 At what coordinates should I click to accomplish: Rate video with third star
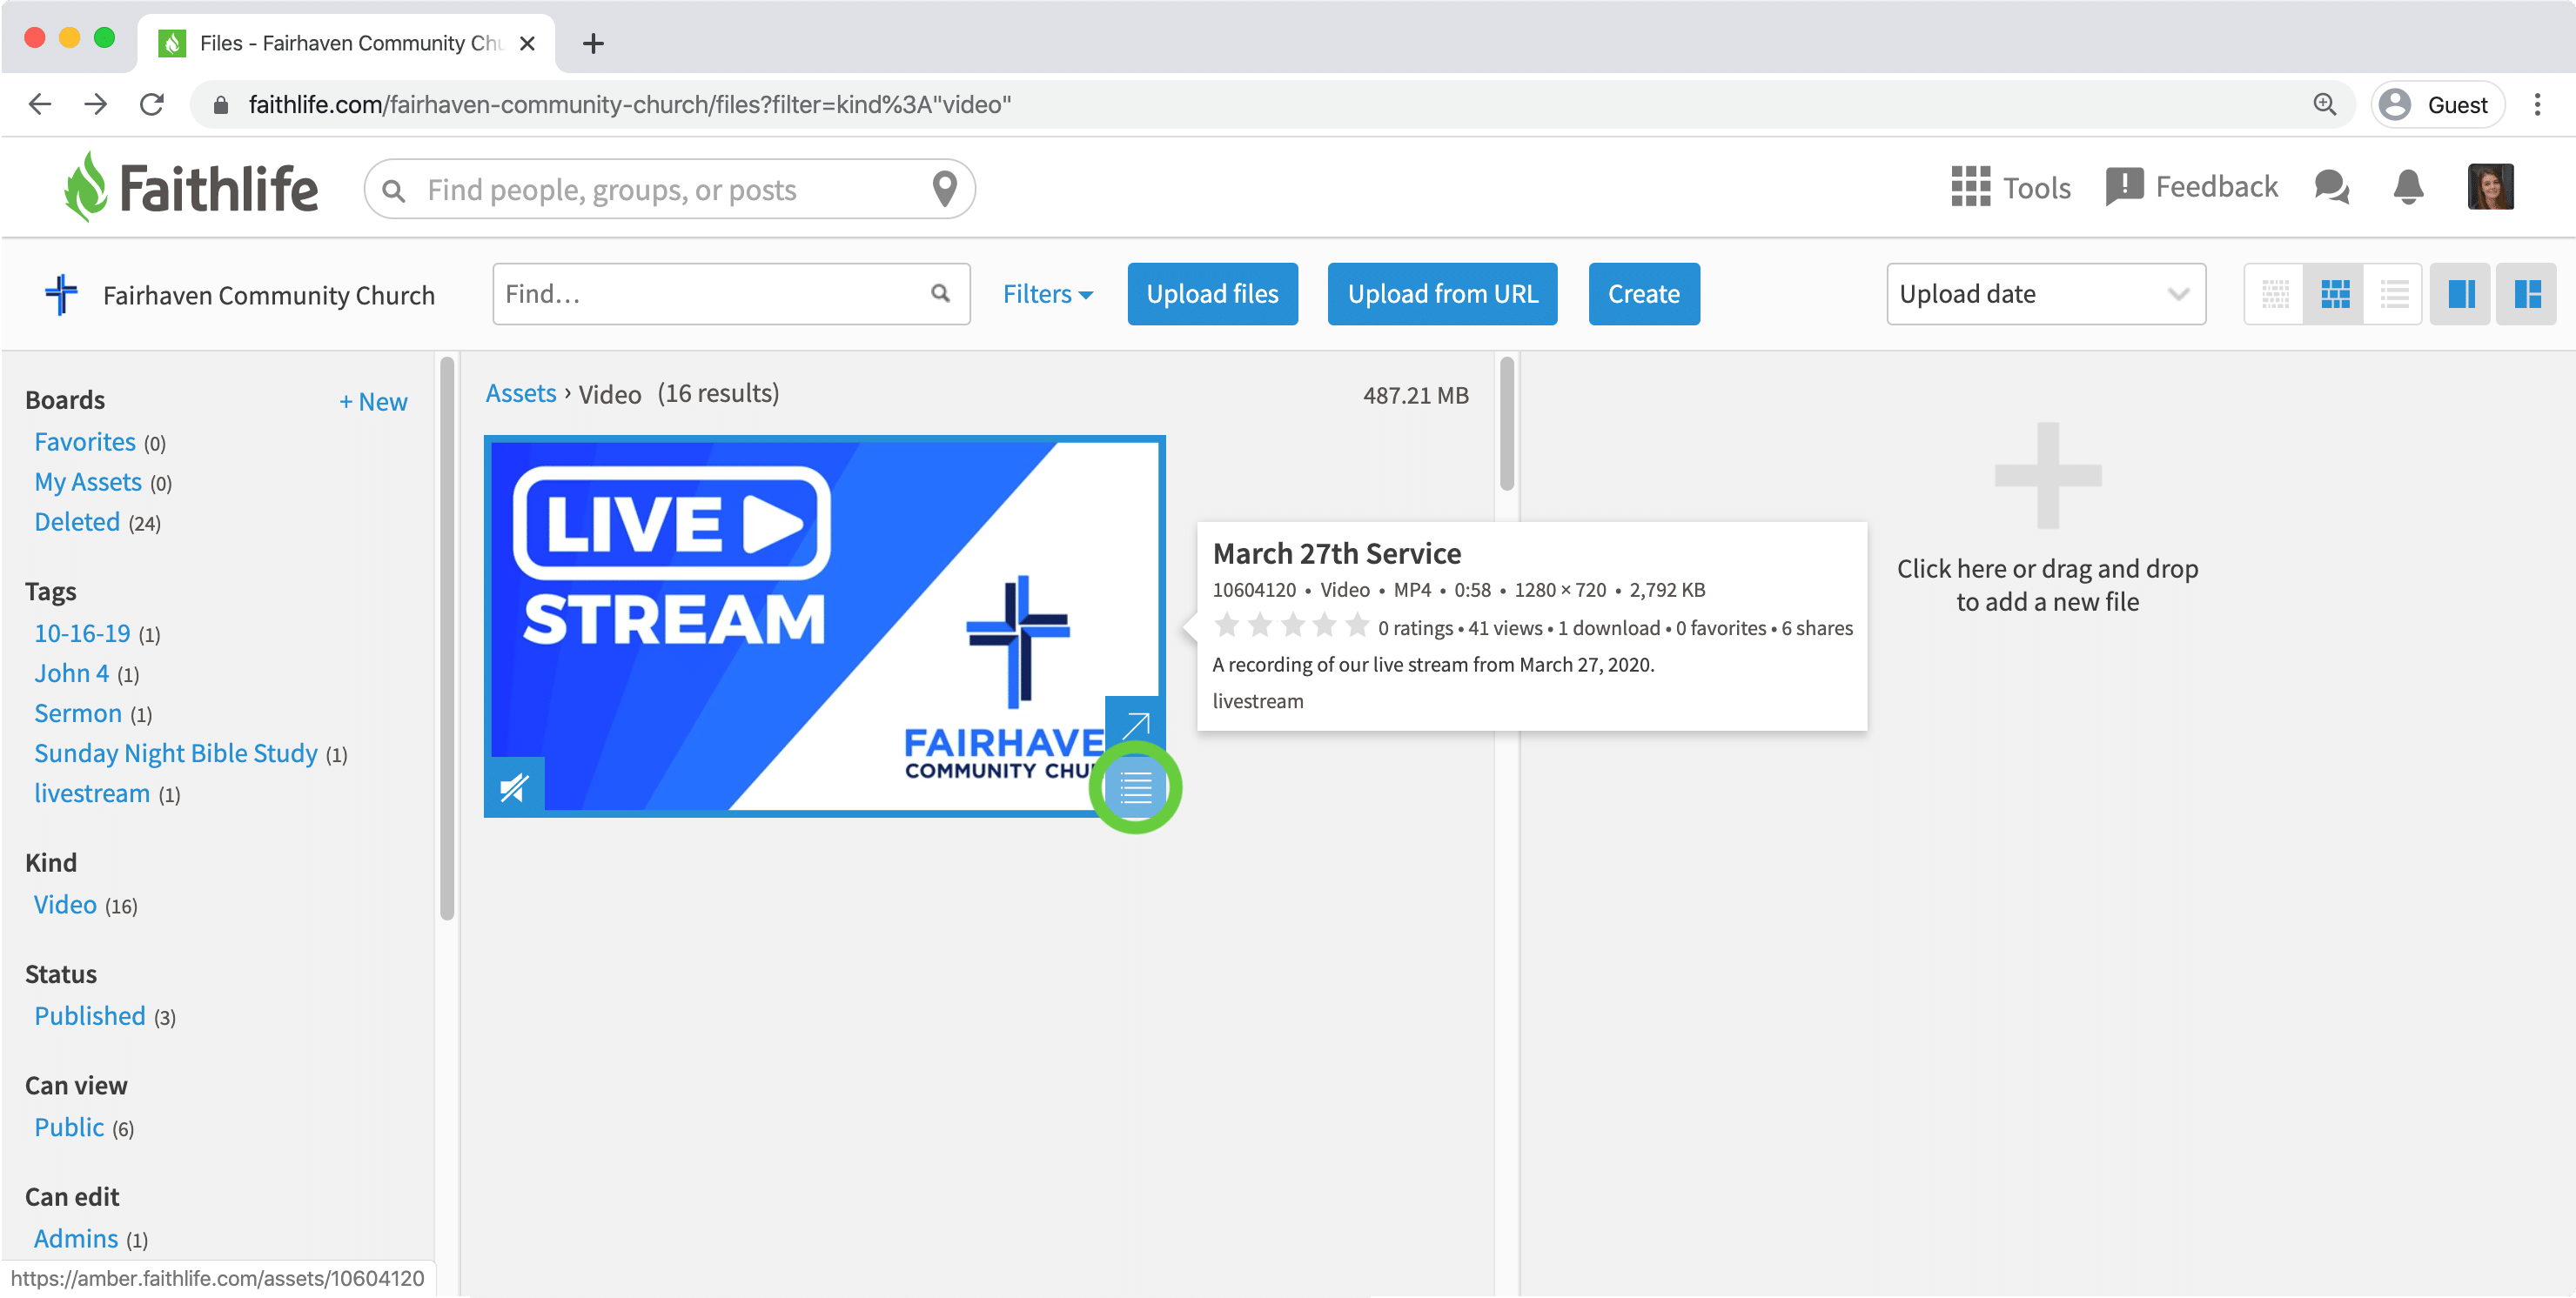coord(1292,626)
